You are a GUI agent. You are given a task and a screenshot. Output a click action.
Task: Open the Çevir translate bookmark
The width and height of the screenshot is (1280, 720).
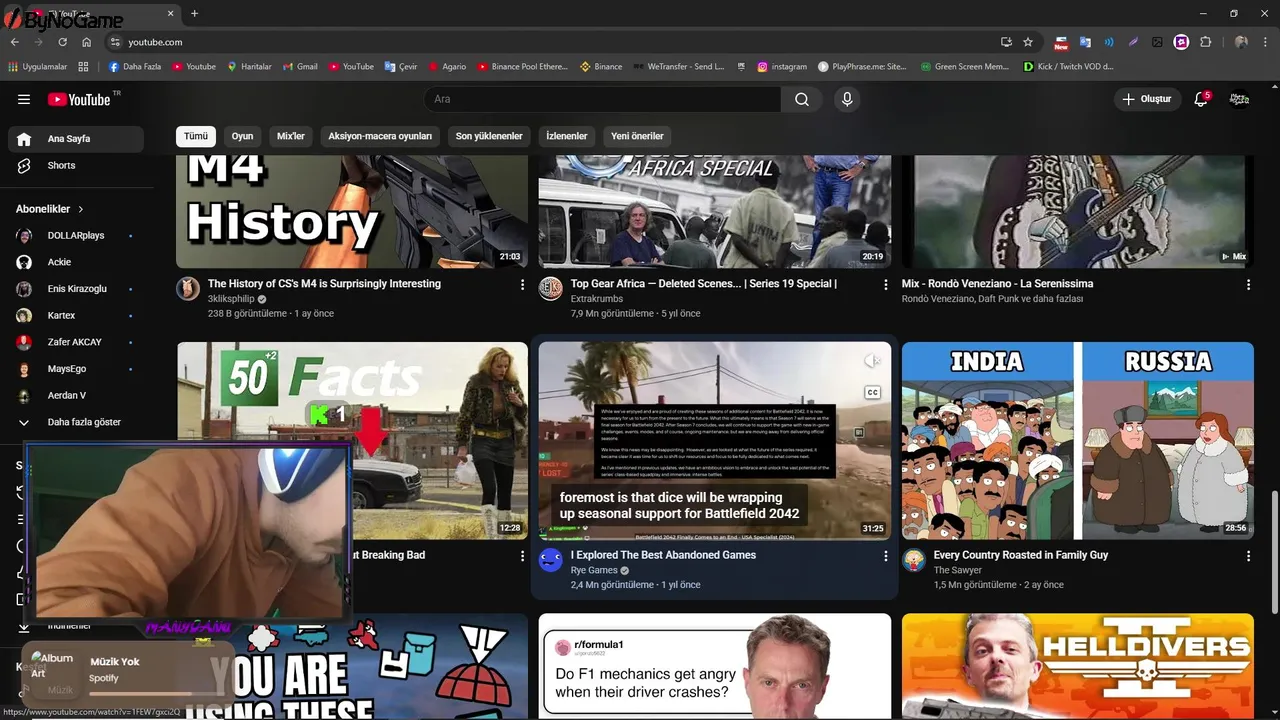pyautogui.click(x=401, y=67)
